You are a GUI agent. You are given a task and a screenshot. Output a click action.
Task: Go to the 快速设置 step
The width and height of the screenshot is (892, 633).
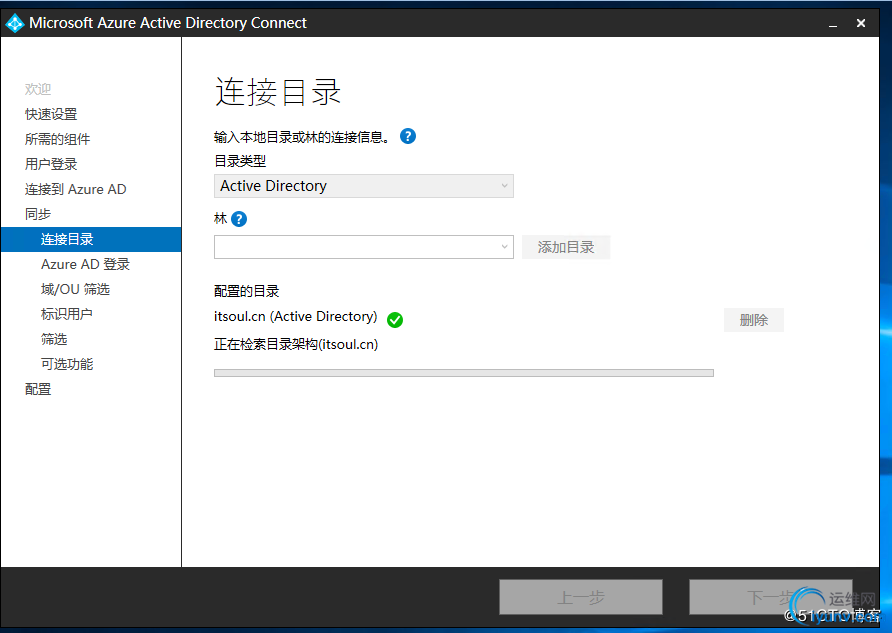(51, 114)
